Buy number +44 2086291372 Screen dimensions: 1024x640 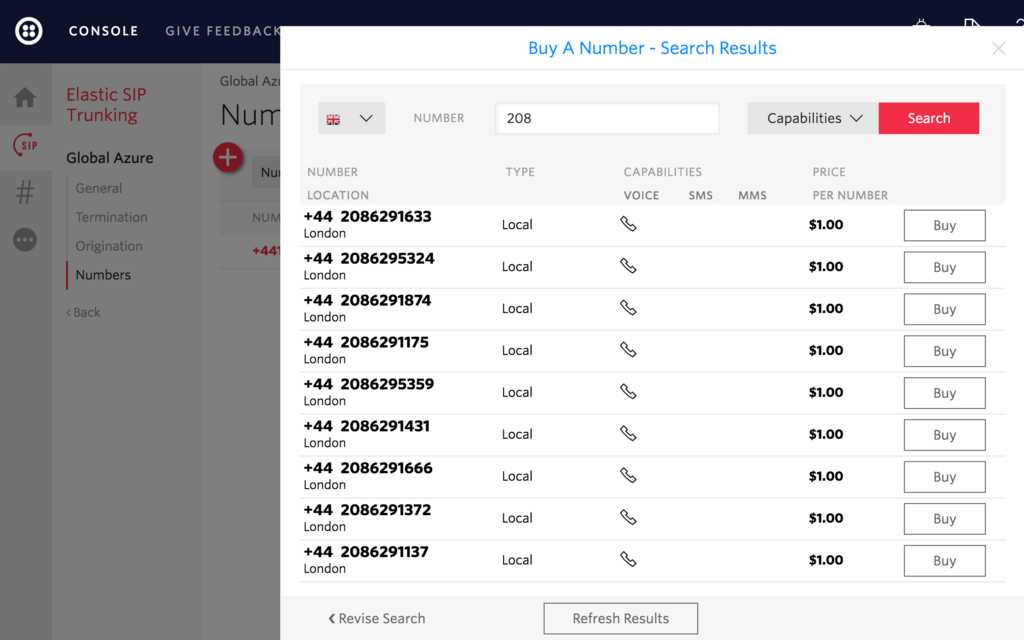tap(944, 519)
